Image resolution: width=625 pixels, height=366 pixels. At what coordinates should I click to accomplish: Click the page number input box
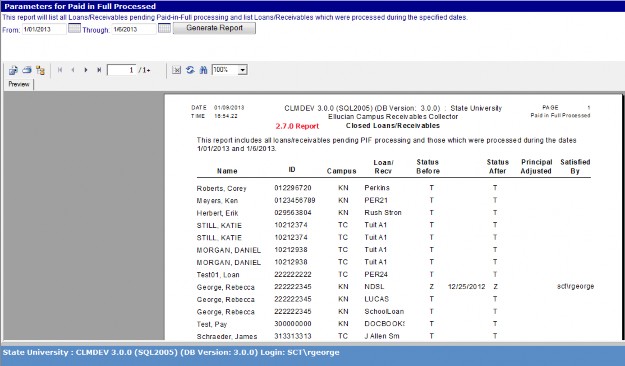point(122,70)
